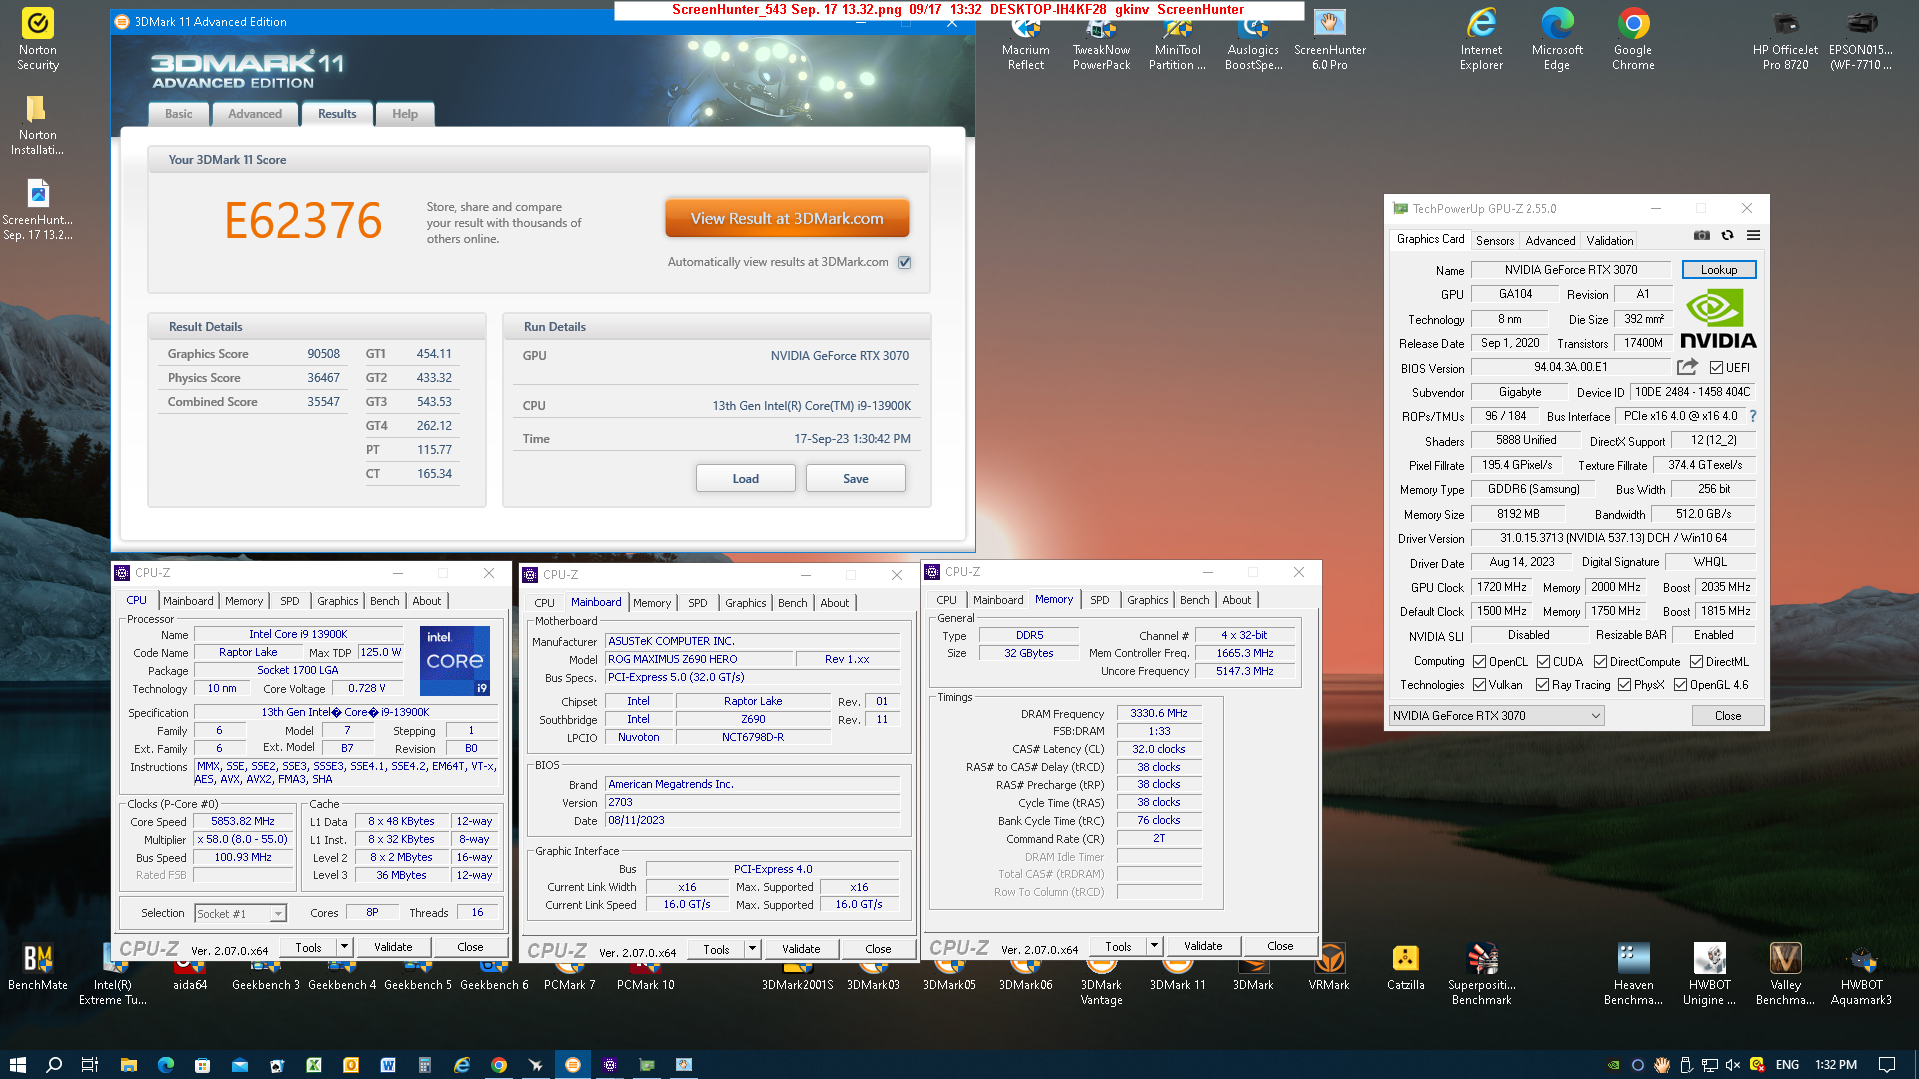The height and width of the screenshot is (1079, 1919).
Task: Toggle the UEFI checkbox in GPU-Z
Action: pos(1716,368)
